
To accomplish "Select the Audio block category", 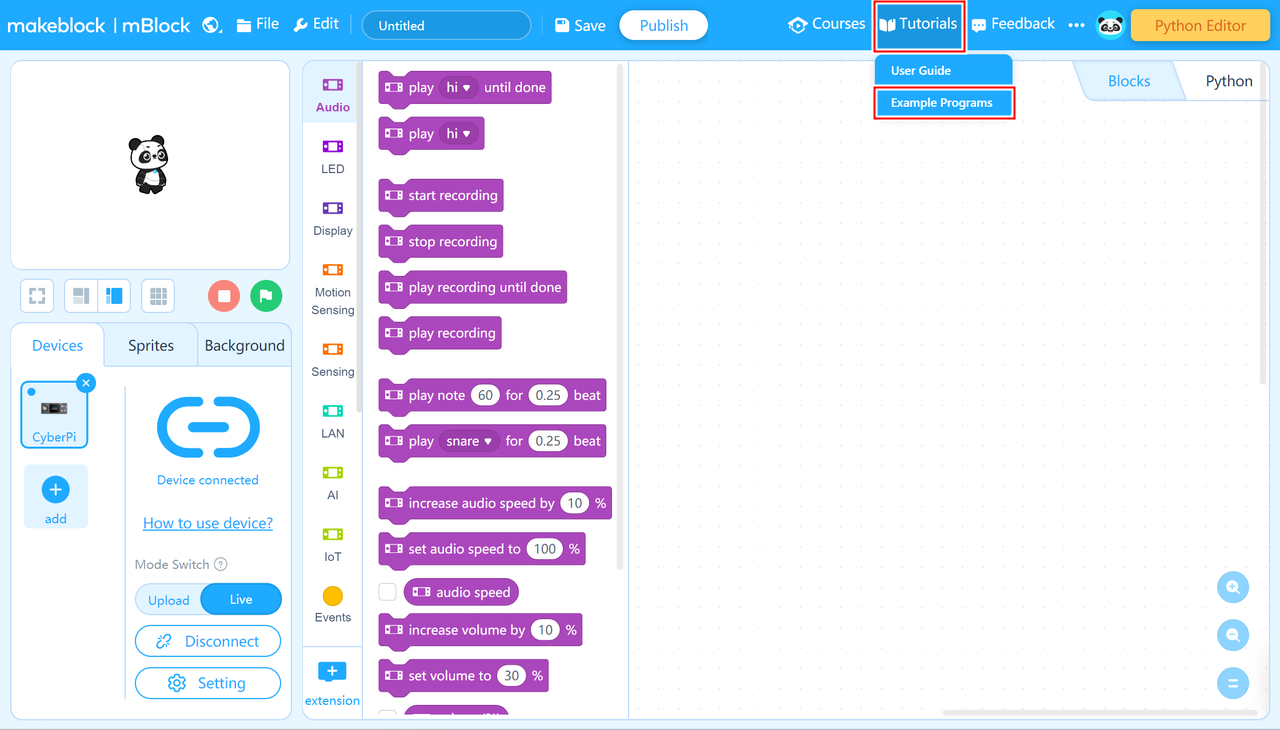I will (x=333, y=95).
